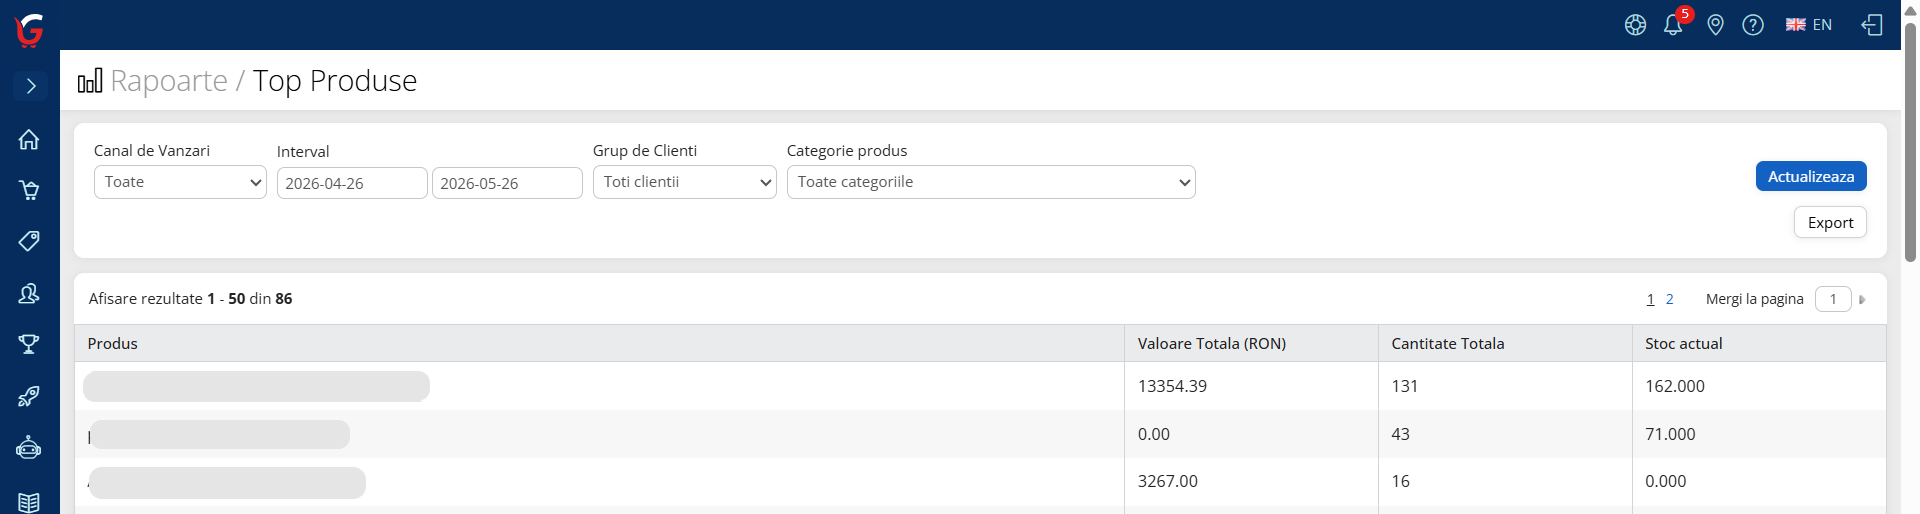Click the value 13354.39 cell
The width and height of the screenshot is (1920, 514).
pyautogui.click(x=1251, y=386)
